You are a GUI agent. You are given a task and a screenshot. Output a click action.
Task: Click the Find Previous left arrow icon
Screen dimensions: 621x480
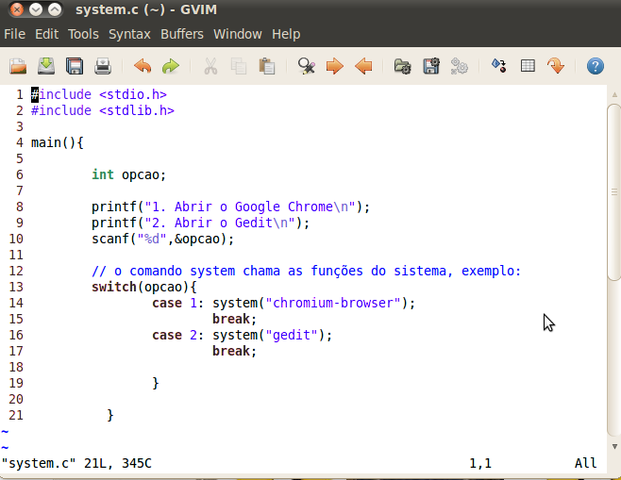click(x=364, y=66)
